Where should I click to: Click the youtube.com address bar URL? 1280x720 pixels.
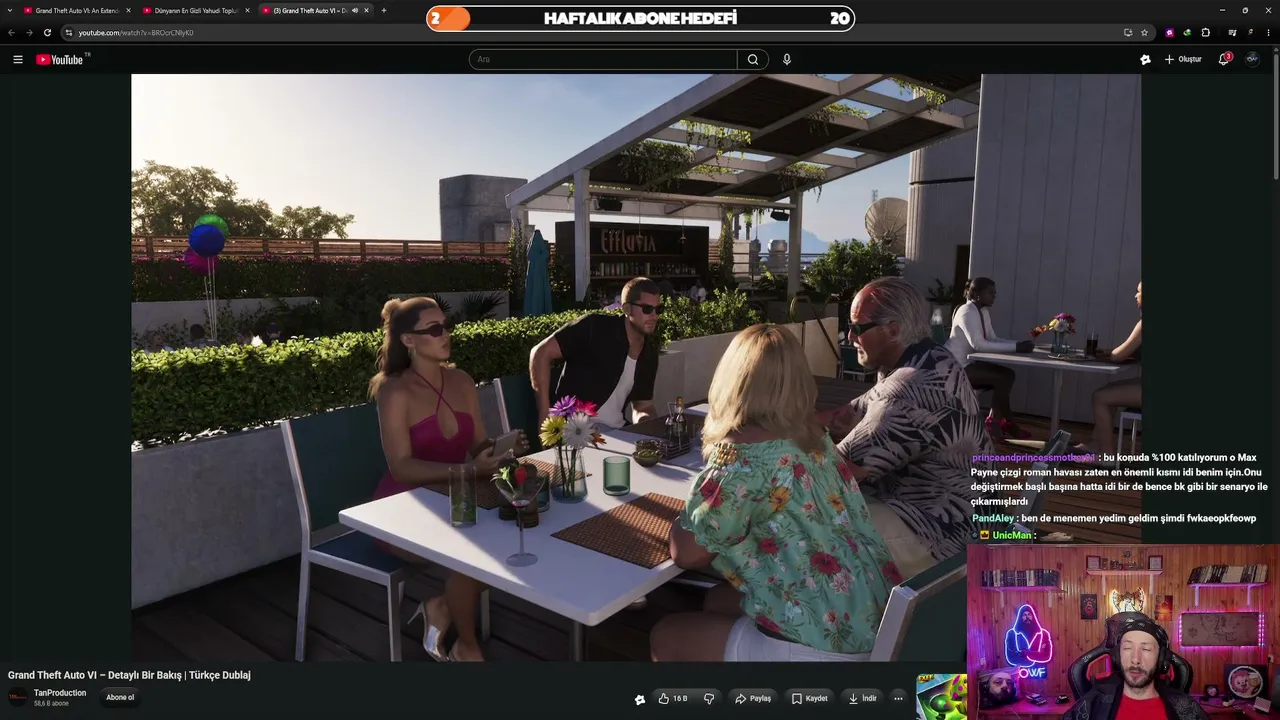tap(136, 32)
